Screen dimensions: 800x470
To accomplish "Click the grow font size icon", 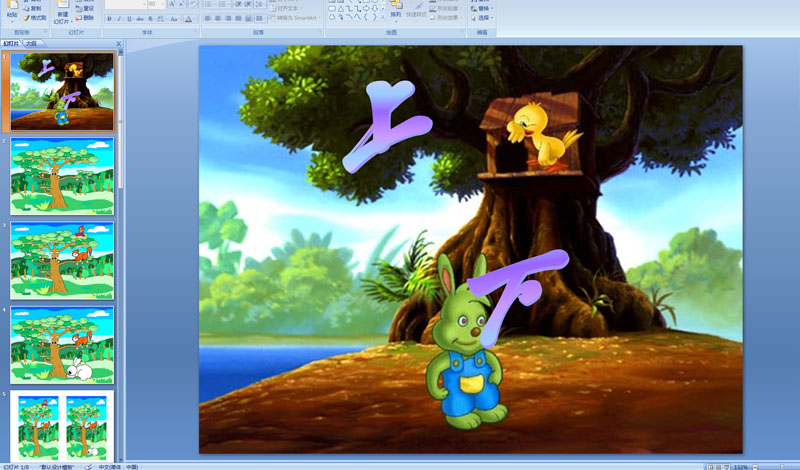I will [x=172, y=4].
